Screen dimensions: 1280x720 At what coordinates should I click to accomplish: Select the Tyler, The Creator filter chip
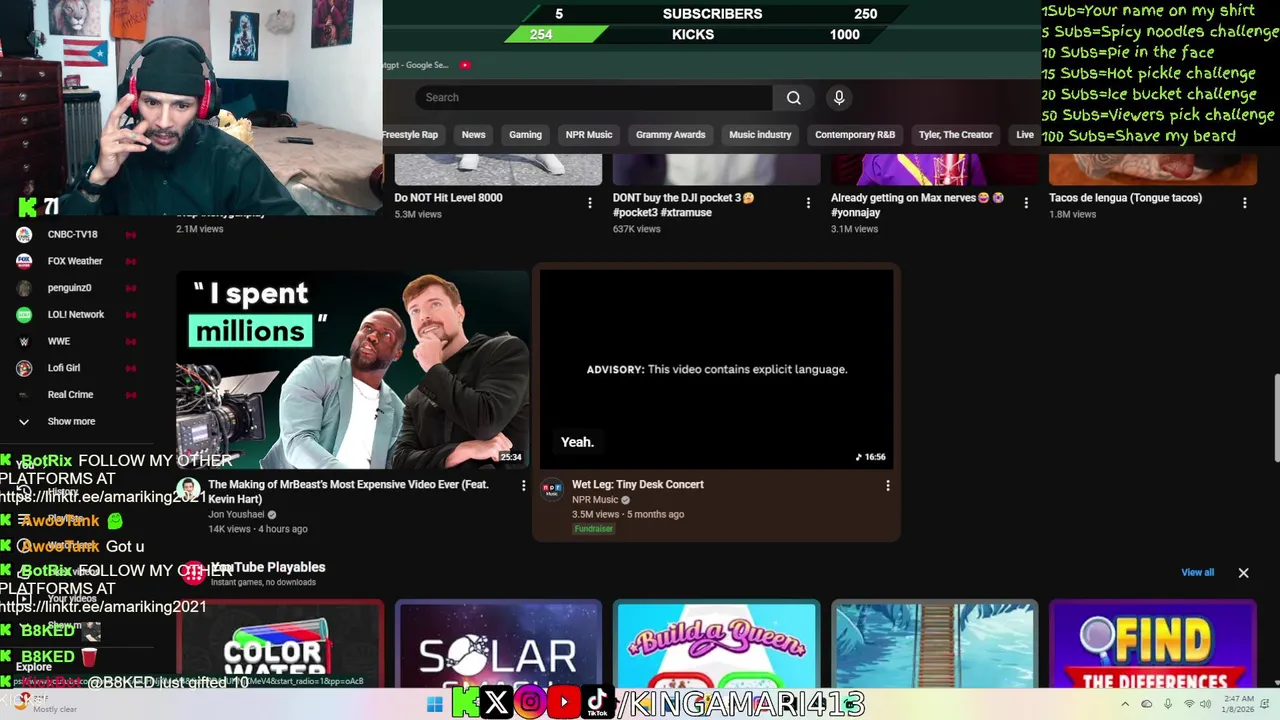tap(956, 135)
